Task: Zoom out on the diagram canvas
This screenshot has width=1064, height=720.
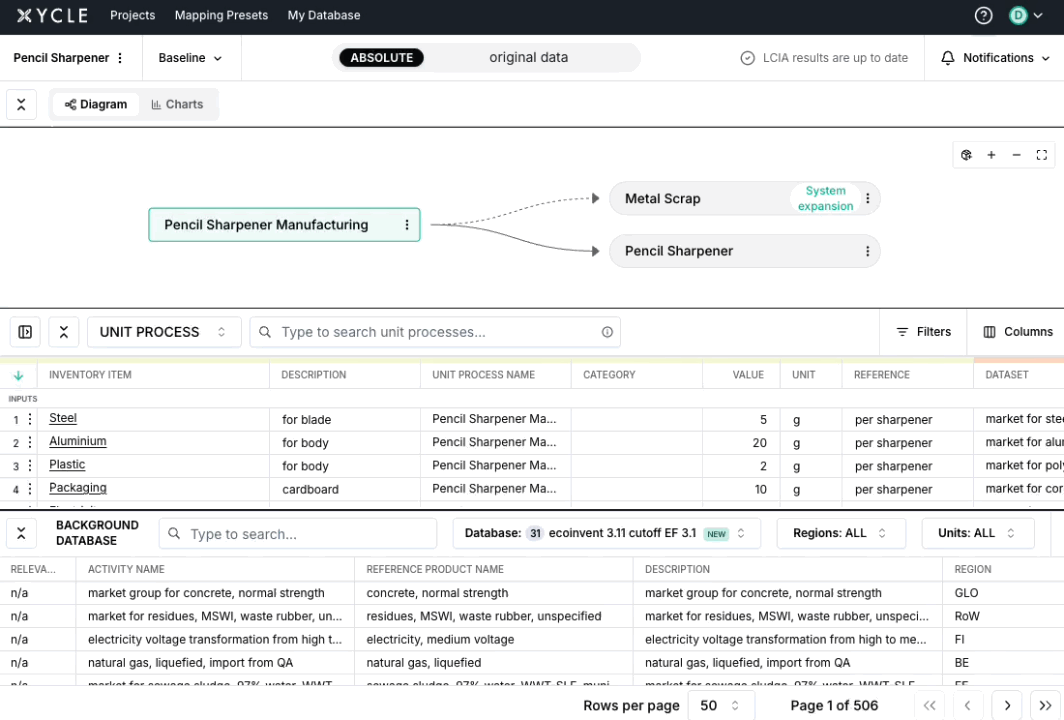Action: (1016, 155)
